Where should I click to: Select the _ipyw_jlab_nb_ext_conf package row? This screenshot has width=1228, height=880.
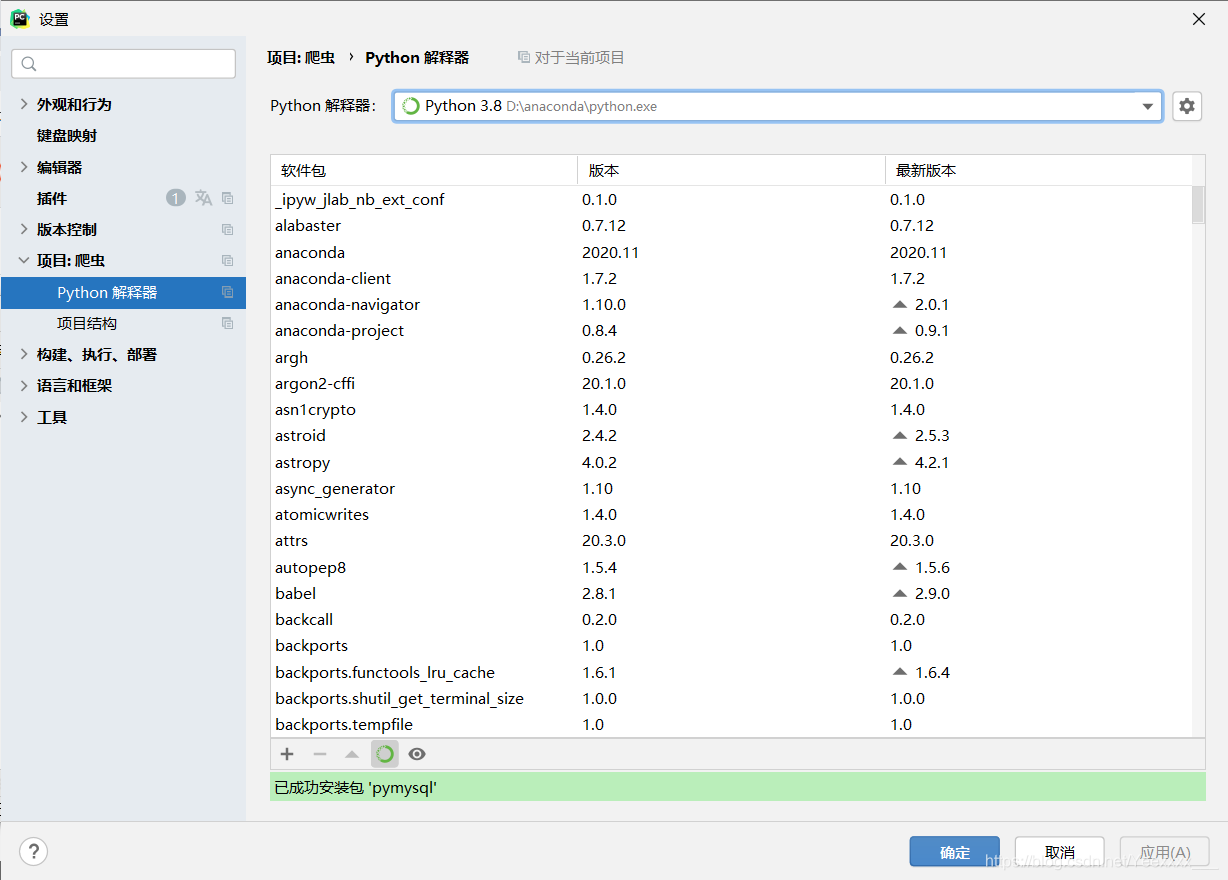click(x=731, y=199)
